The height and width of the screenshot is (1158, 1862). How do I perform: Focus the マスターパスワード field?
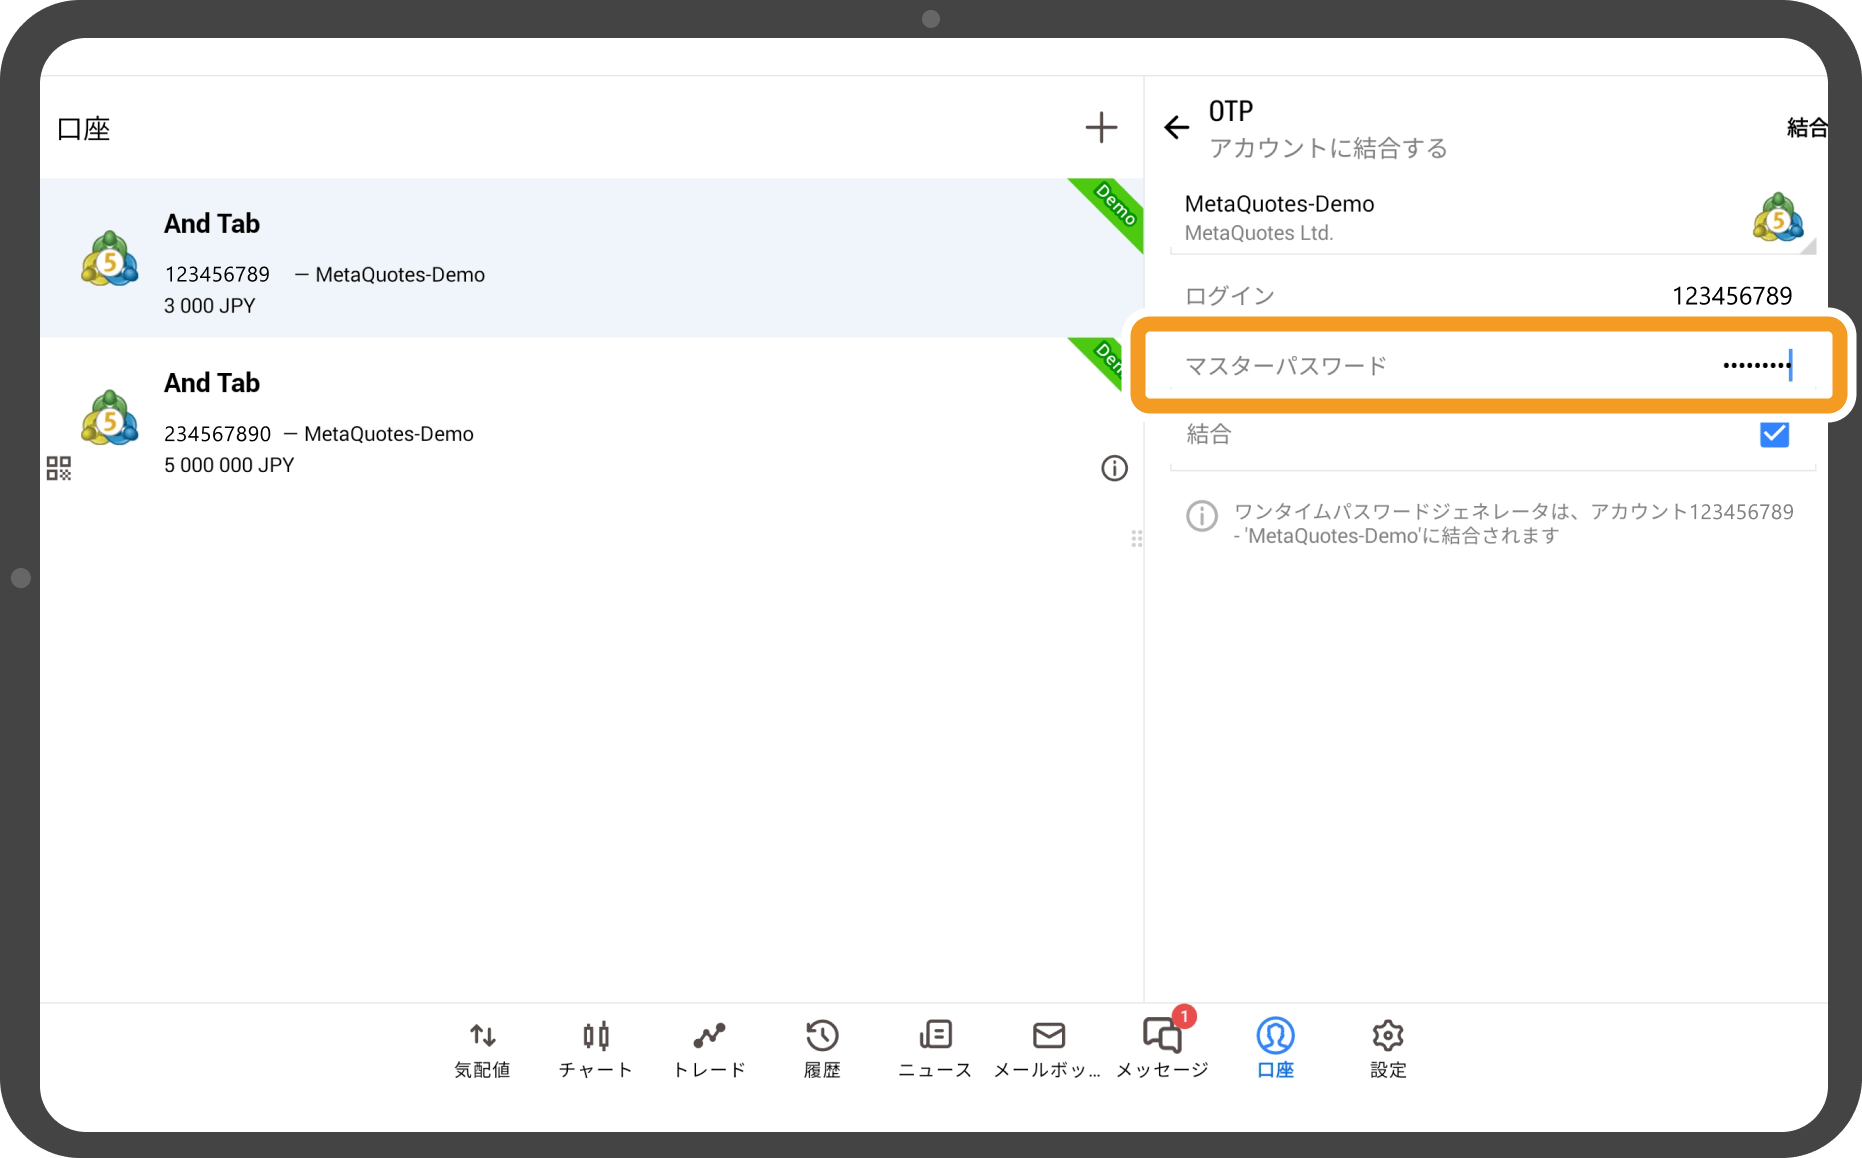[1489, 366]
